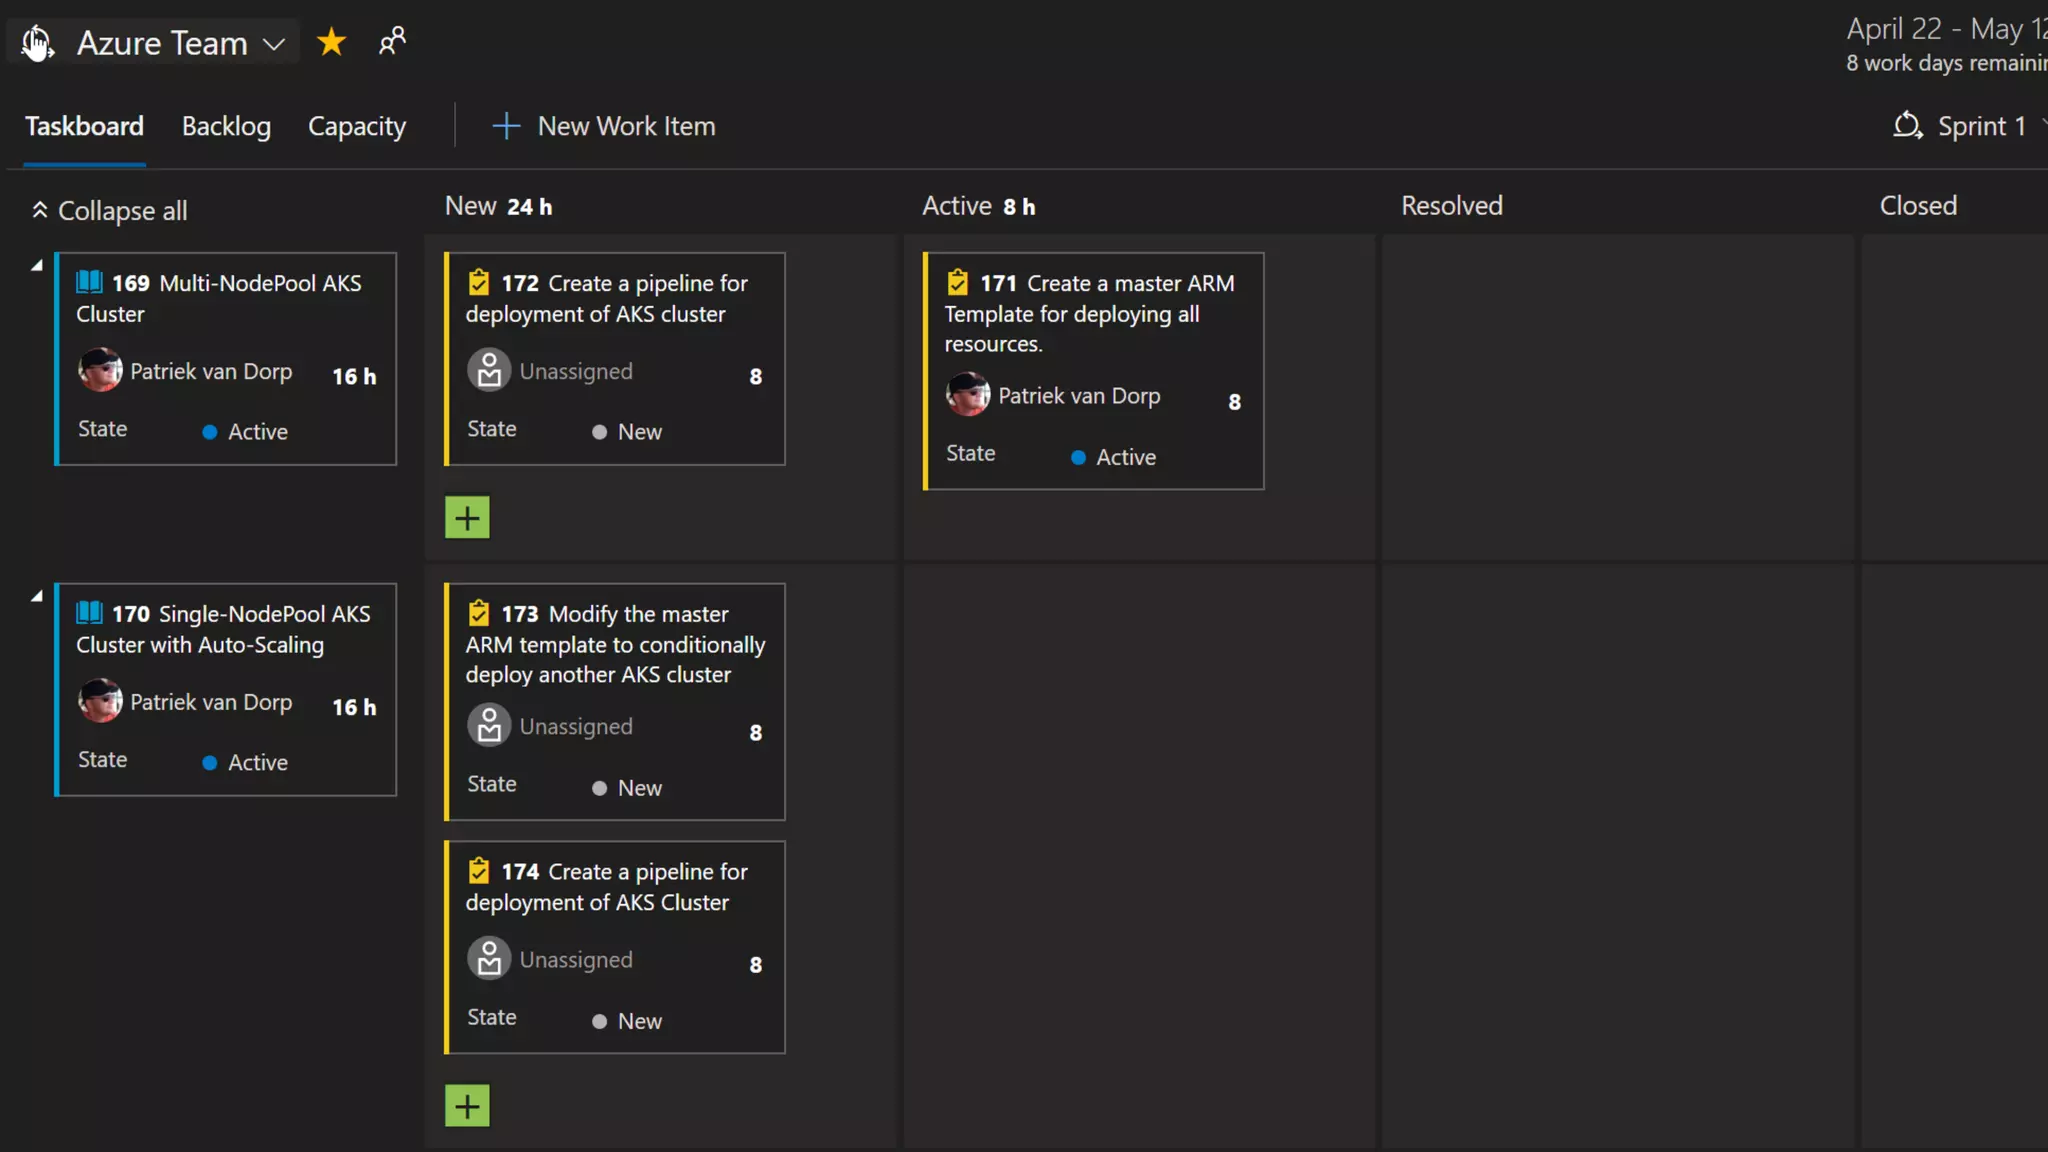Screen dimensions: 2048x1152
Task: Click user story book icon on item 169
Action: [90, 283]
